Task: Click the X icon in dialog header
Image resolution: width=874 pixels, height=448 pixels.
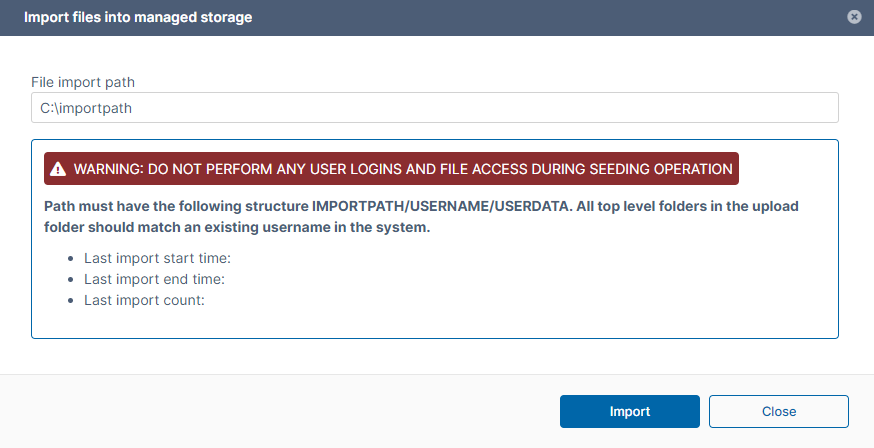Action: [x=854, y=17]
